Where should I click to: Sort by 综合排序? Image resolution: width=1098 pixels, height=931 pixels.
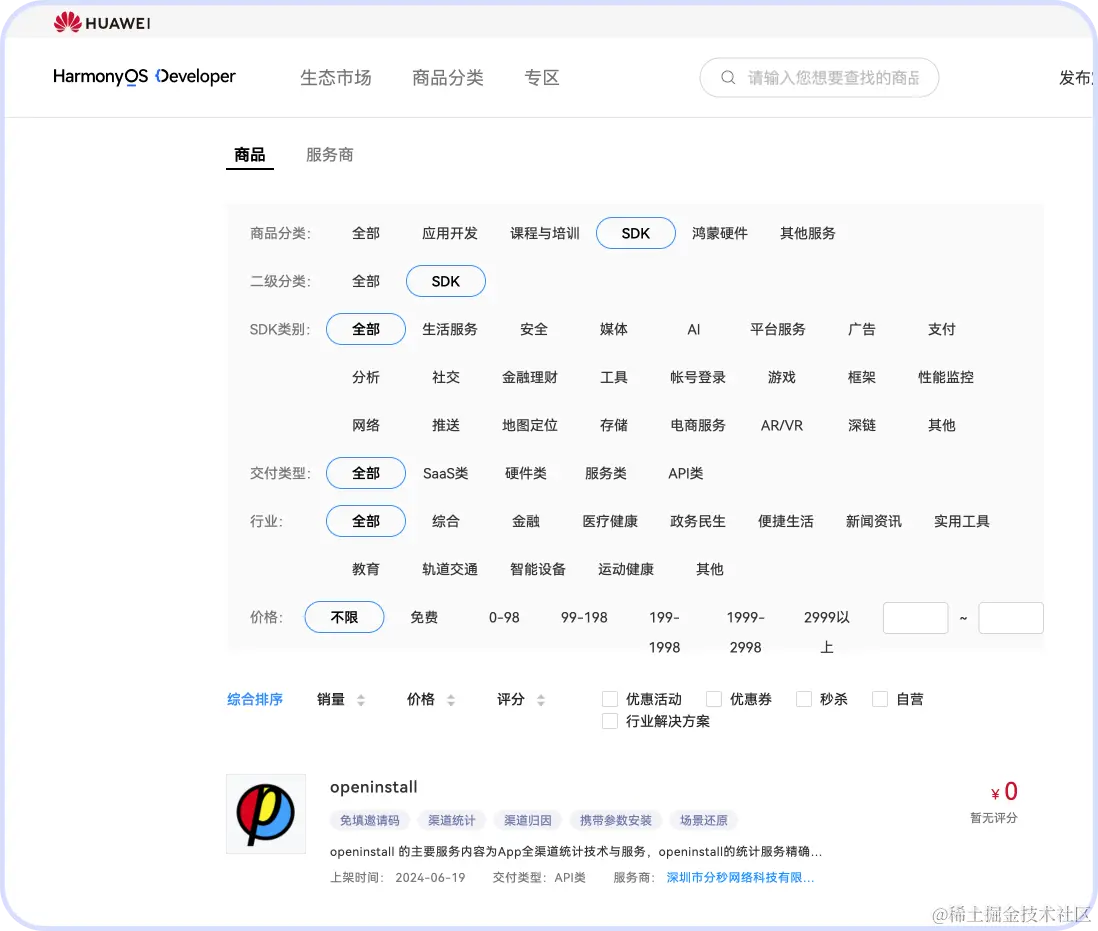pos(255,699)
